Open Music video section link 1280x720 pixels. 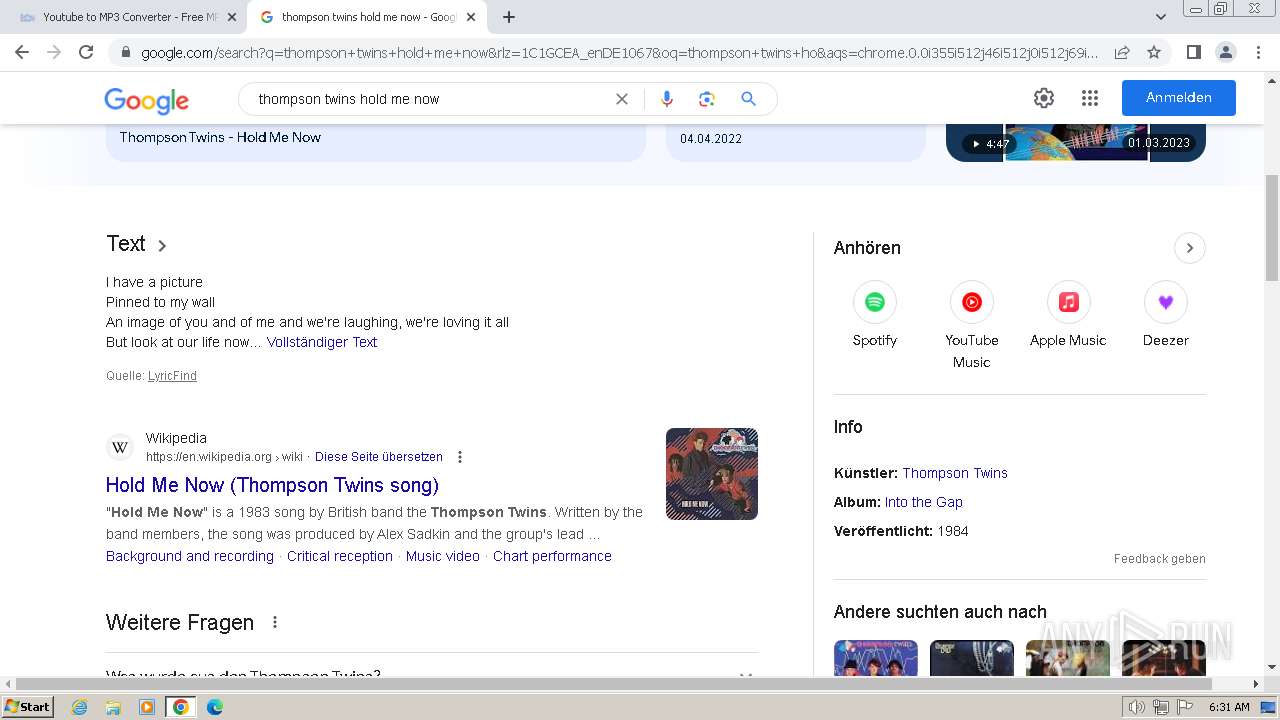(443, 556)
